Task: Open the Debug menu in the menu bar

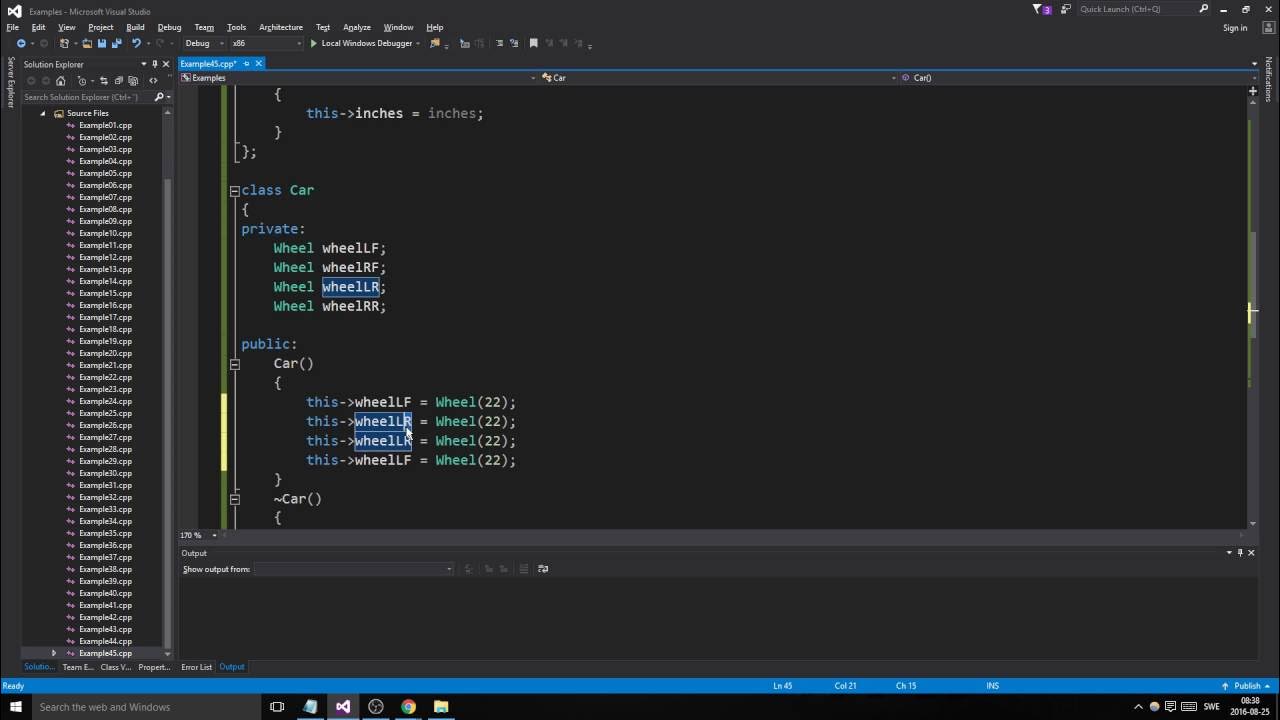Action: [169, 27]
